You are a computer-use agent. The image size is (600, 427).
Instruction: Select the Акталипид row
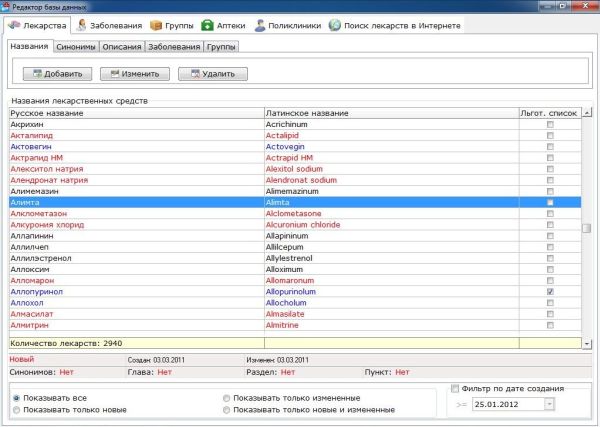pos(295,135)
